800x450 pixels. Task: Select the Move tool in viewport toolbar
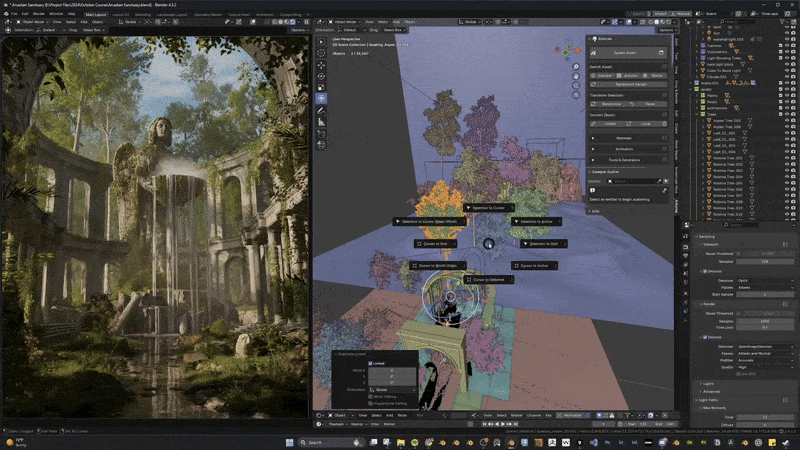pos(321,65)
